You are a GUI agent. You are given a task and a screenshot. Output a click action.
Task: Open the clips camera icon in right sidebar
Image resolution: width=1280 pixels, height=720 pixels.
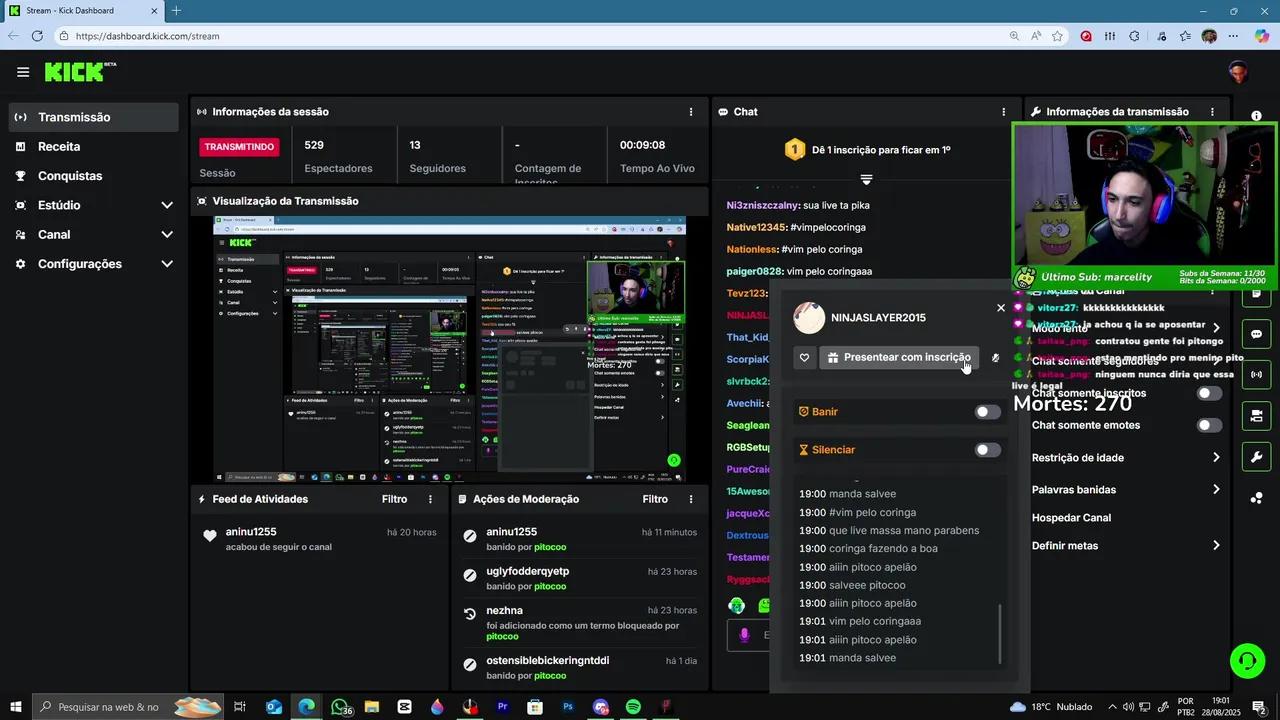click(1256, 415)
